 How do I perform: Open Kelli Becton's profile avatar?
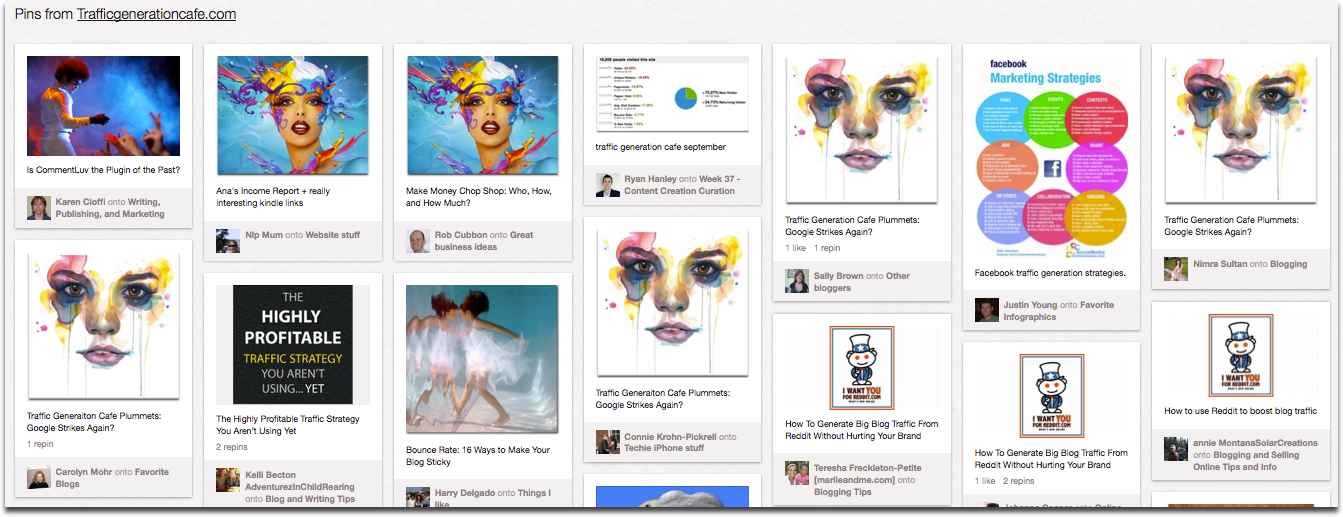click(x=228, y=480)
